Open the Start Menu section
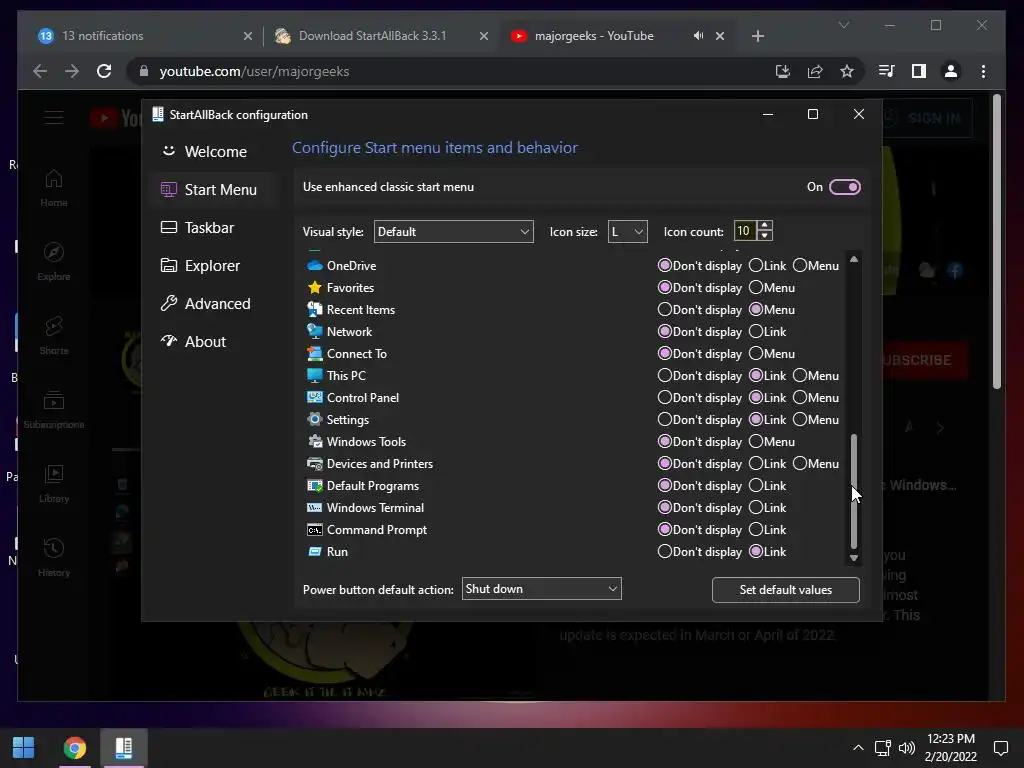This screenshot has height=768, width=1024. click(215, 189)
